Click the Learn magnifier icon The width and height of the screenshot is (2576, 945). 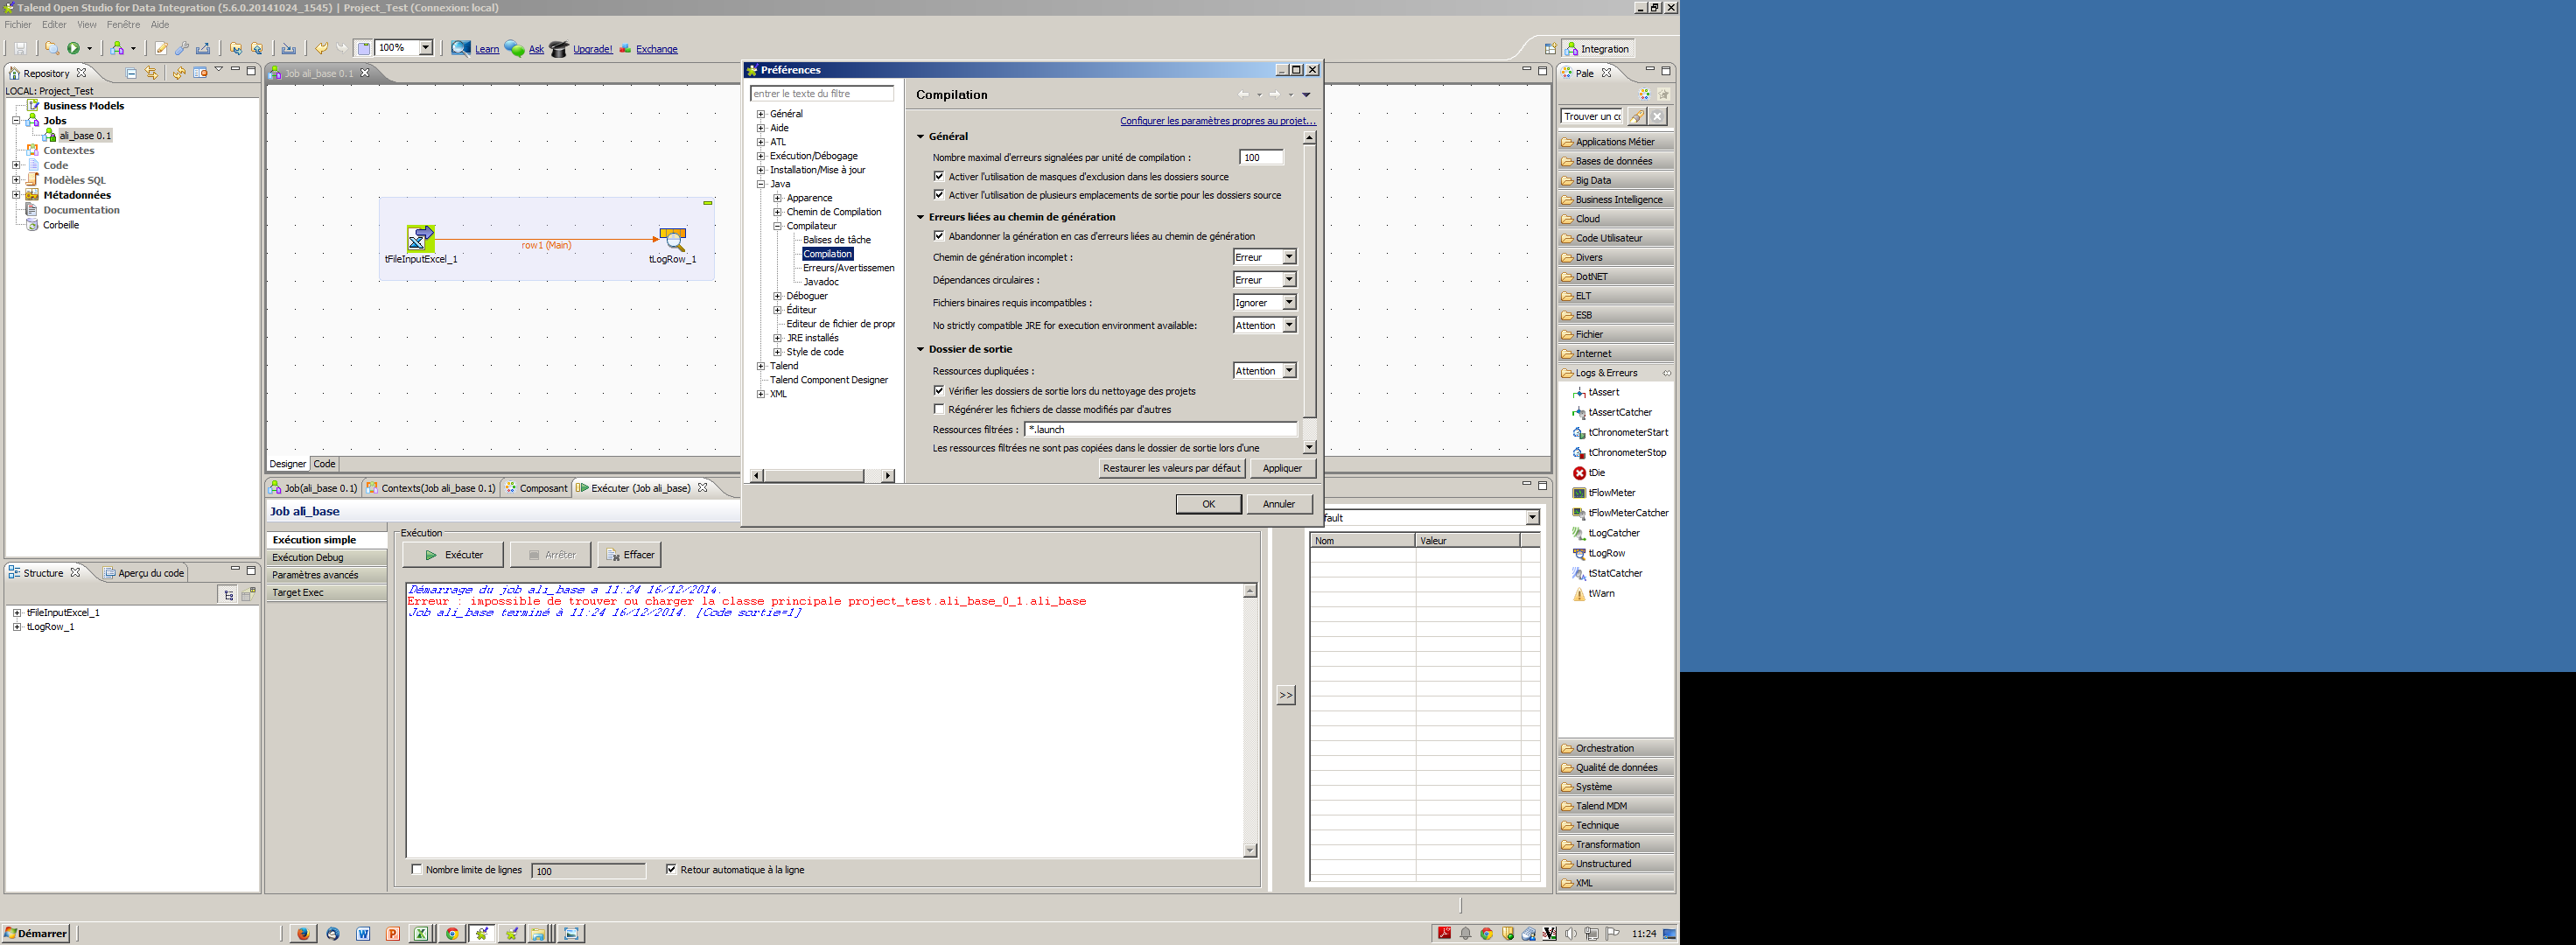461,48
